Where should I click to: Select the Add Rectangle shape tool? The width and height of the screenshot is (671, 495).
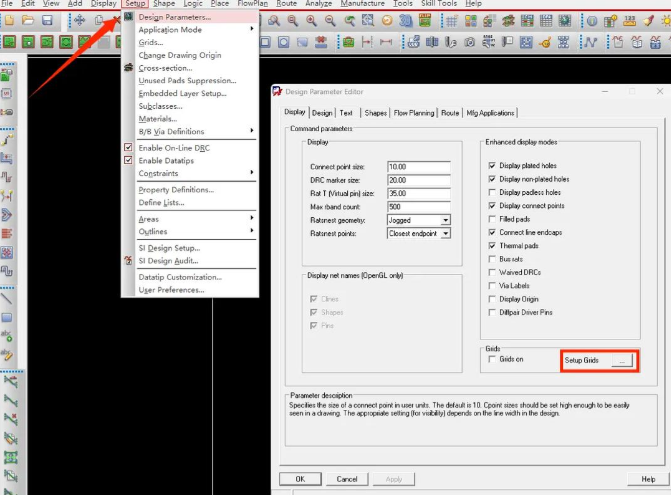(7, 316)
